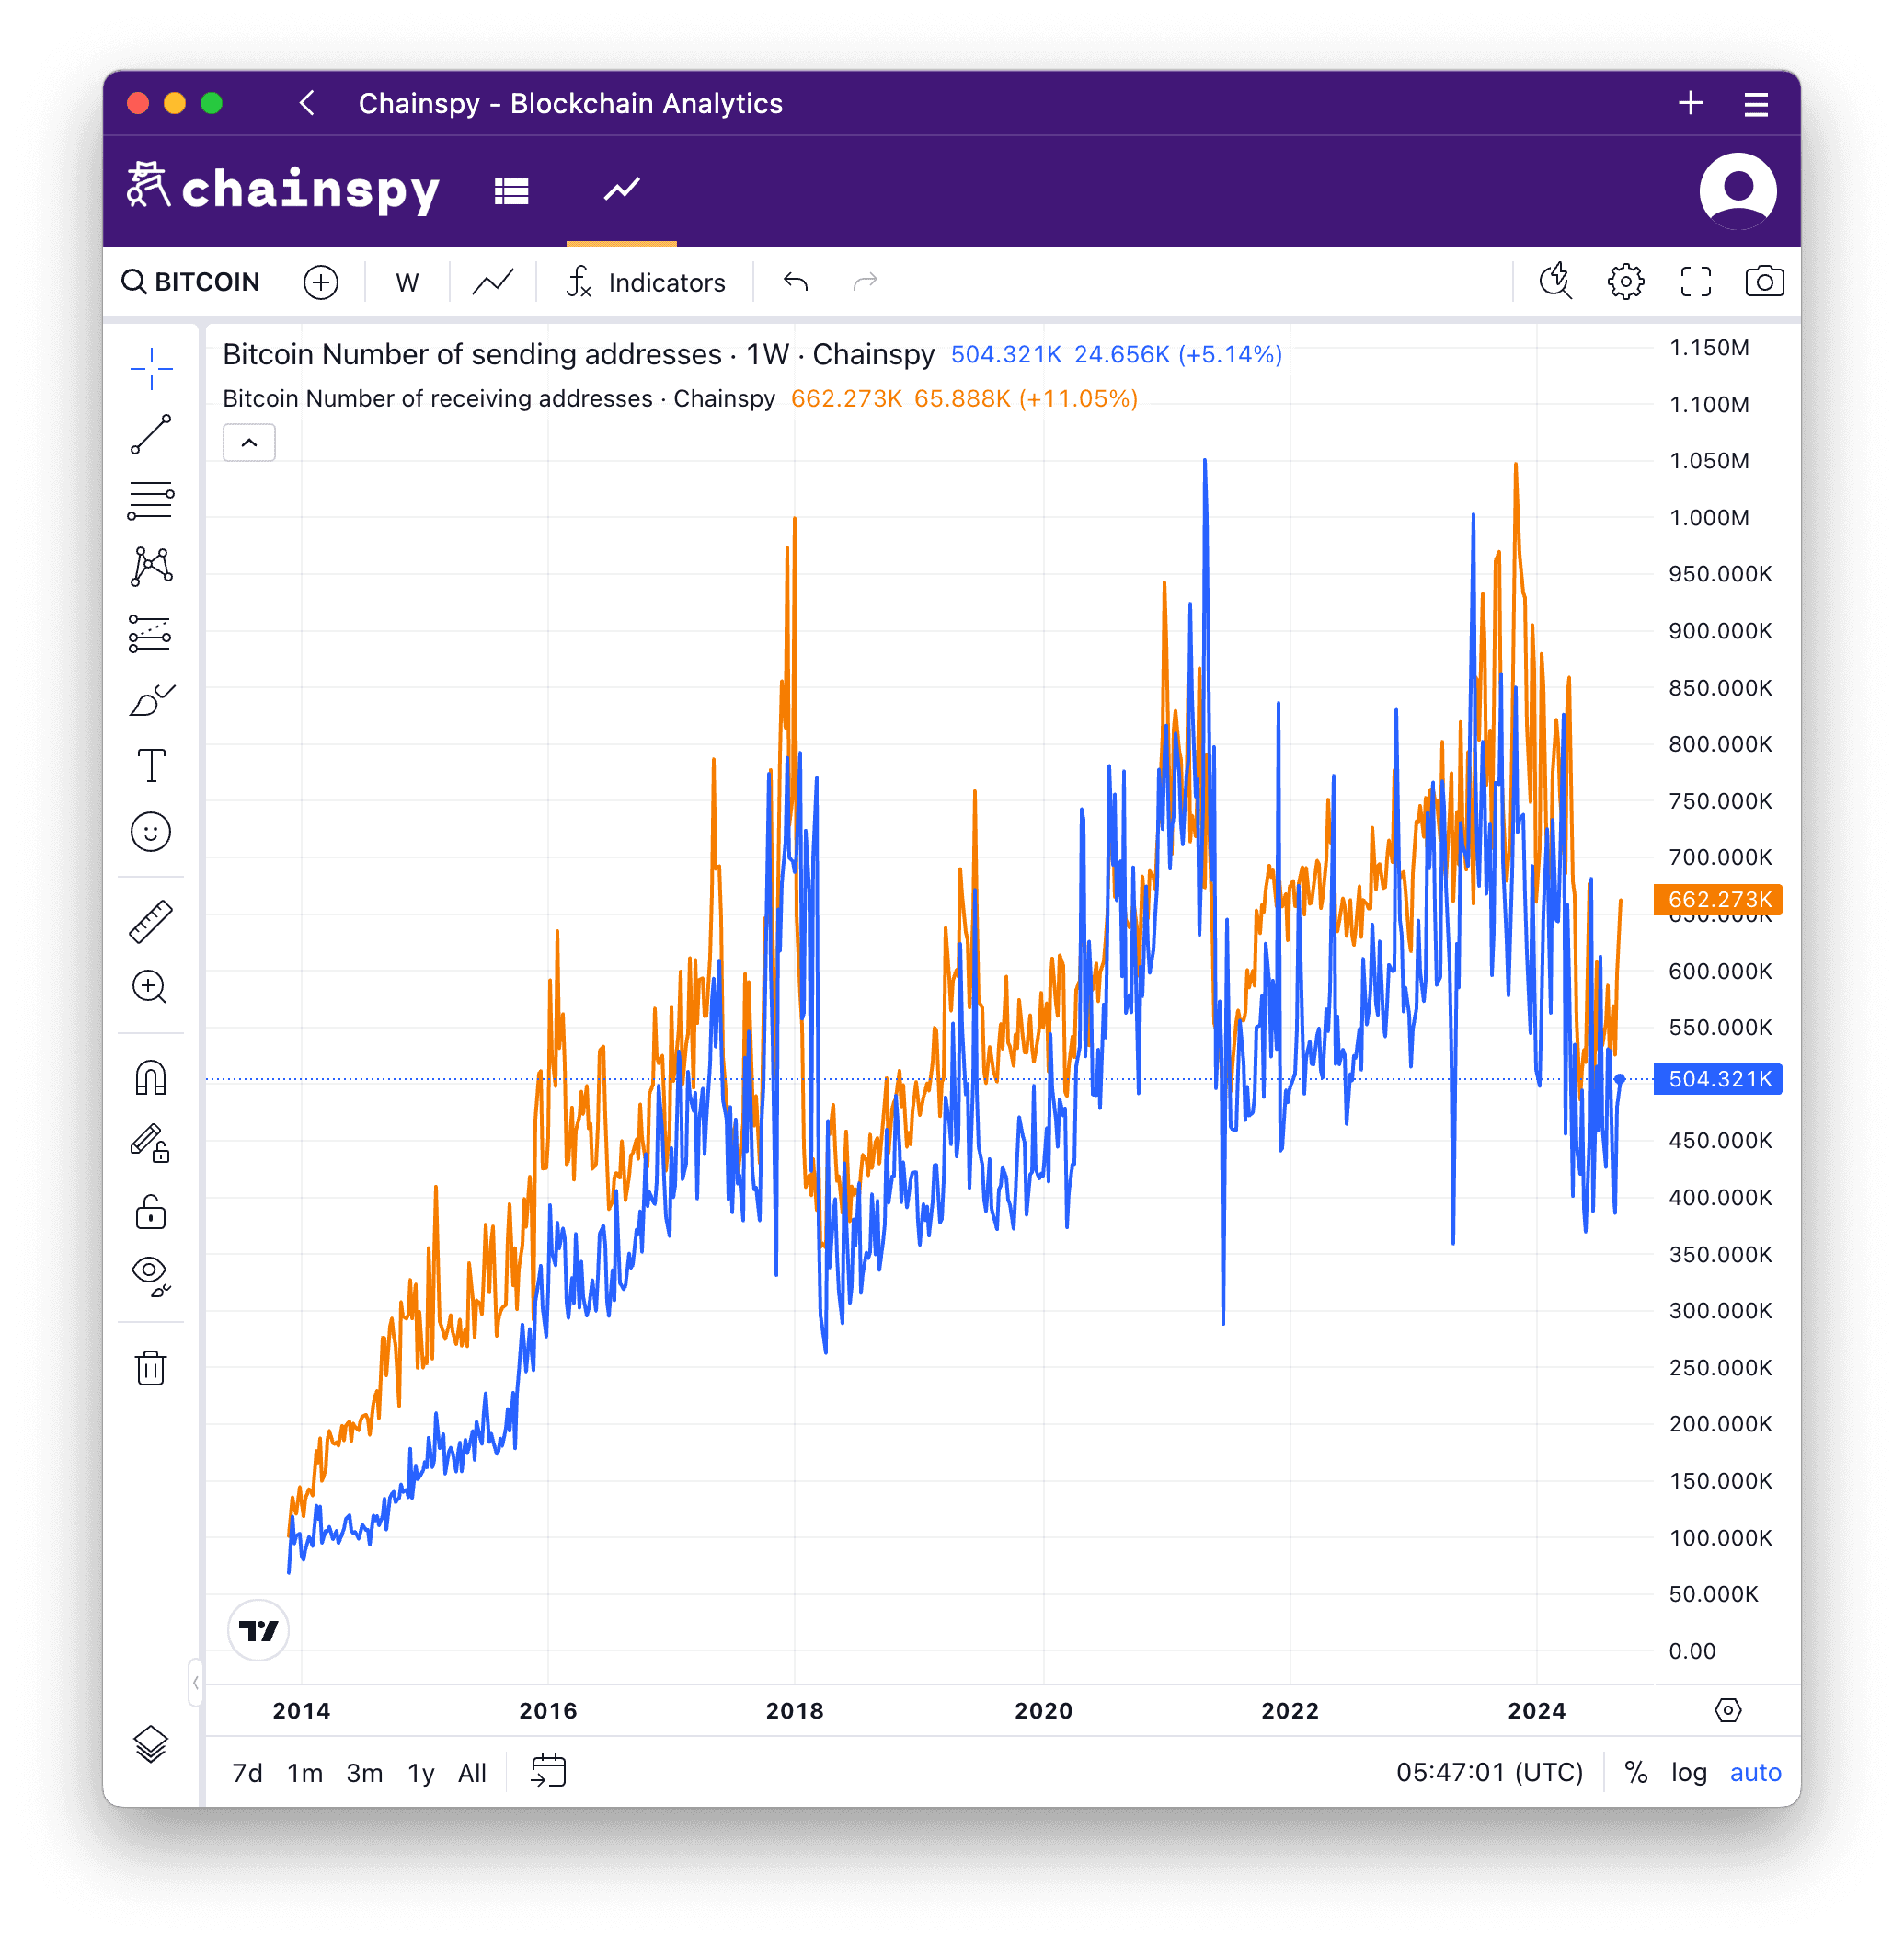Select the trend line drawing tool
This screenshot has width=1904, height=1943.
(151, 434)
